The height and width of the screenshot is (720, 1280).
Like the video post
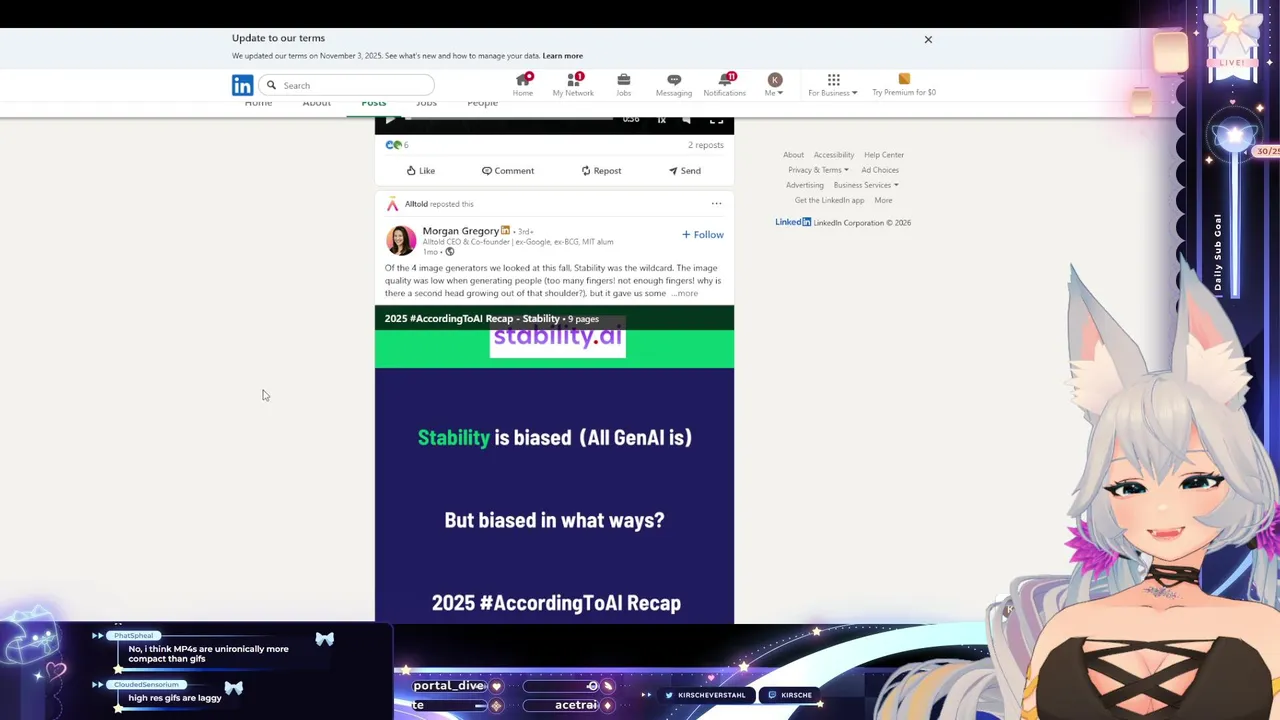[x=420, y=171]
